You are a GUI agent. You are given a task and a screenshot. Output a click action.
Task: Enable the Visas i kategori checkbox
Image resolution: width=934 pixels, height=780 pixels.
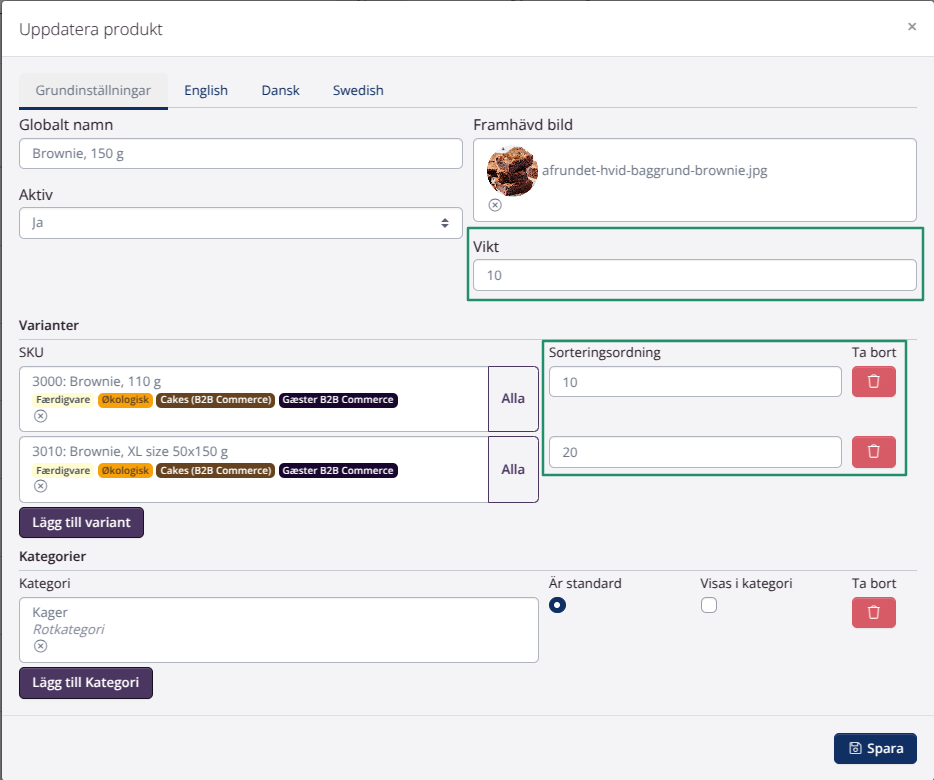[709, 605]
